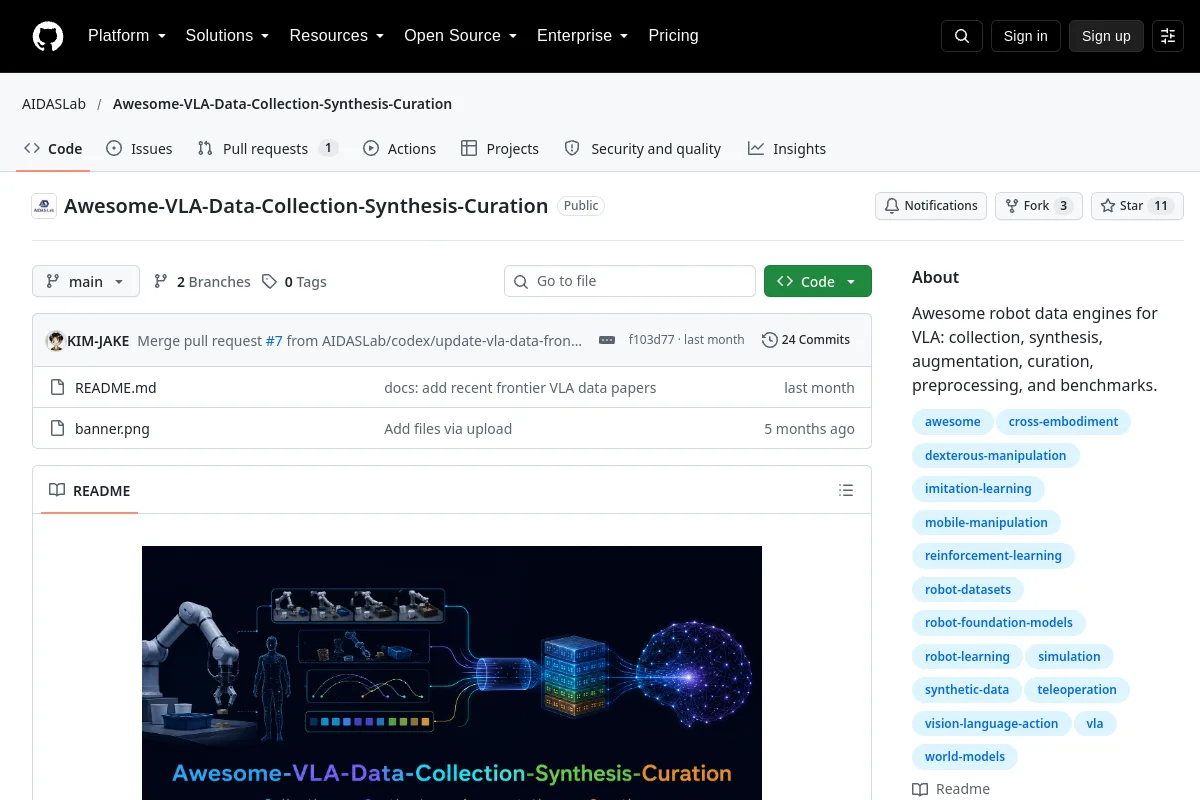Open the repository name breadcrumb link
This screenshot has height=800, width=1200.
[x=282, y=104]
